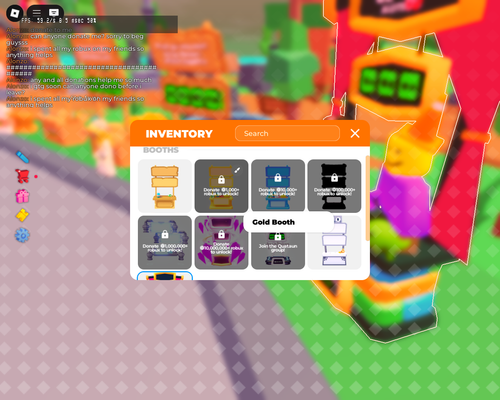Image resolution: width=500 pixels, height=400 pixels.
Task: Click the 'Gold Booth' tooltip text
Action: click(x=273, y=222)
